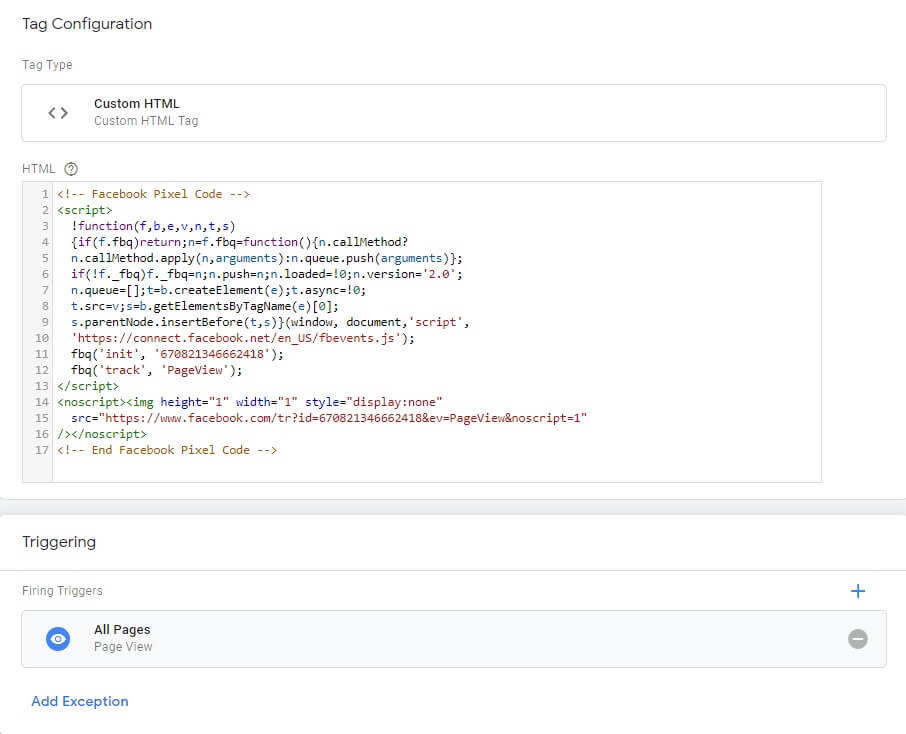Click the Firing Triggers label

click(62, 591)
